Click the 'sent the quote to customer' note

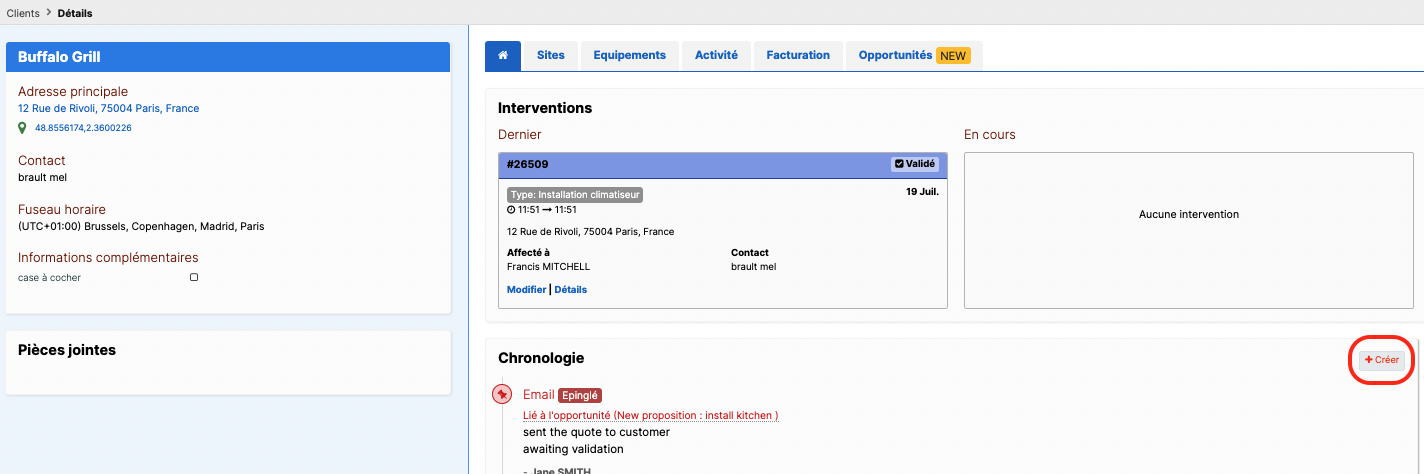596,432
